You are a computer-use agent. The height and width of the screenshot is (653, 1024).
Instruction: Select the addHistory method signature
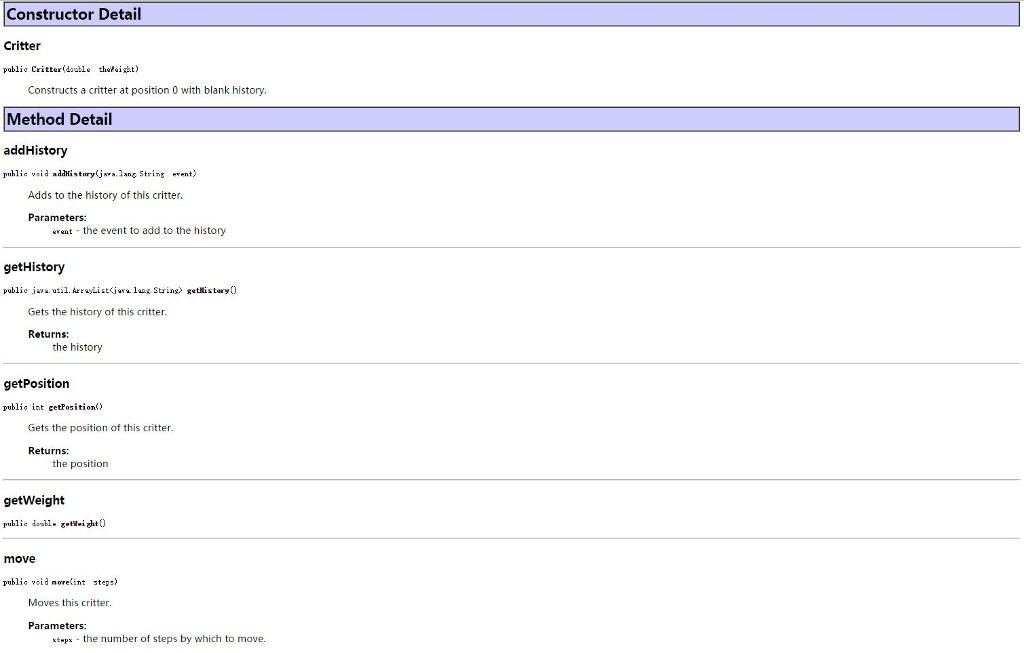click(99, 174)
